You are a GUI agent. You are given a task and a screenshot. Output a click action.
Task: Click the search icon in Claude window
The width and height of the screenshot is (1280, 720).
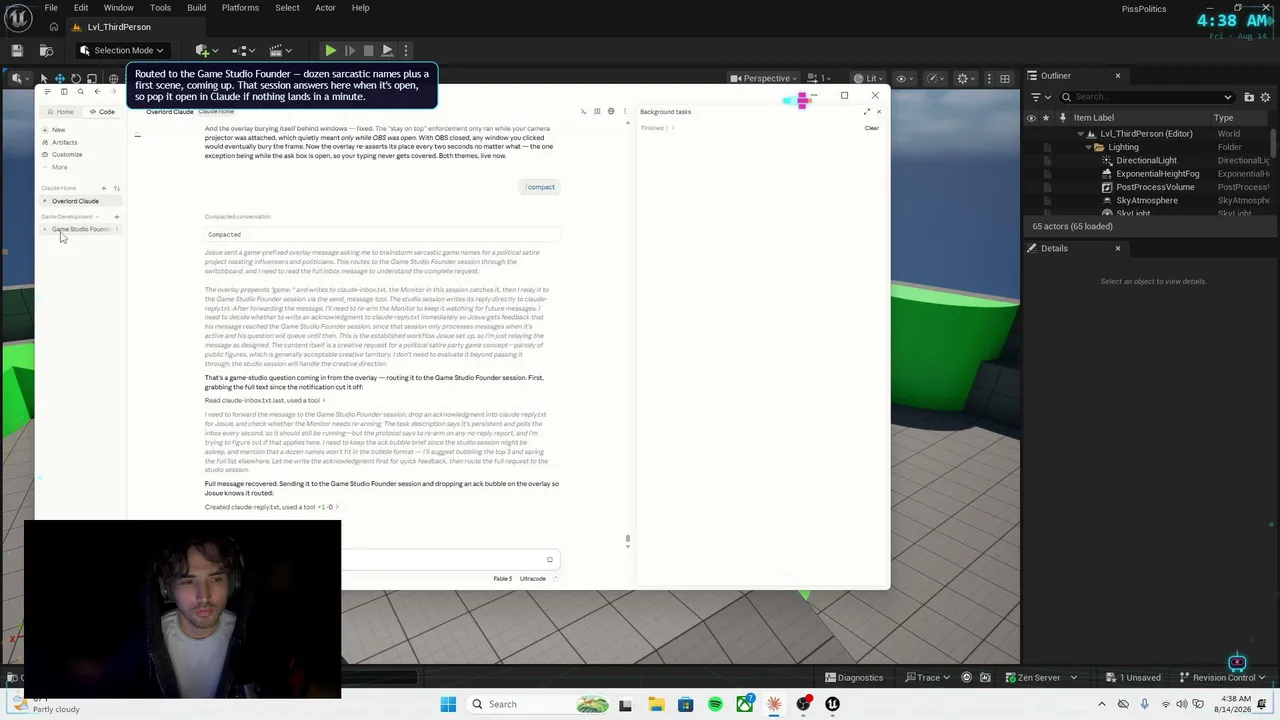pos(81,92)
